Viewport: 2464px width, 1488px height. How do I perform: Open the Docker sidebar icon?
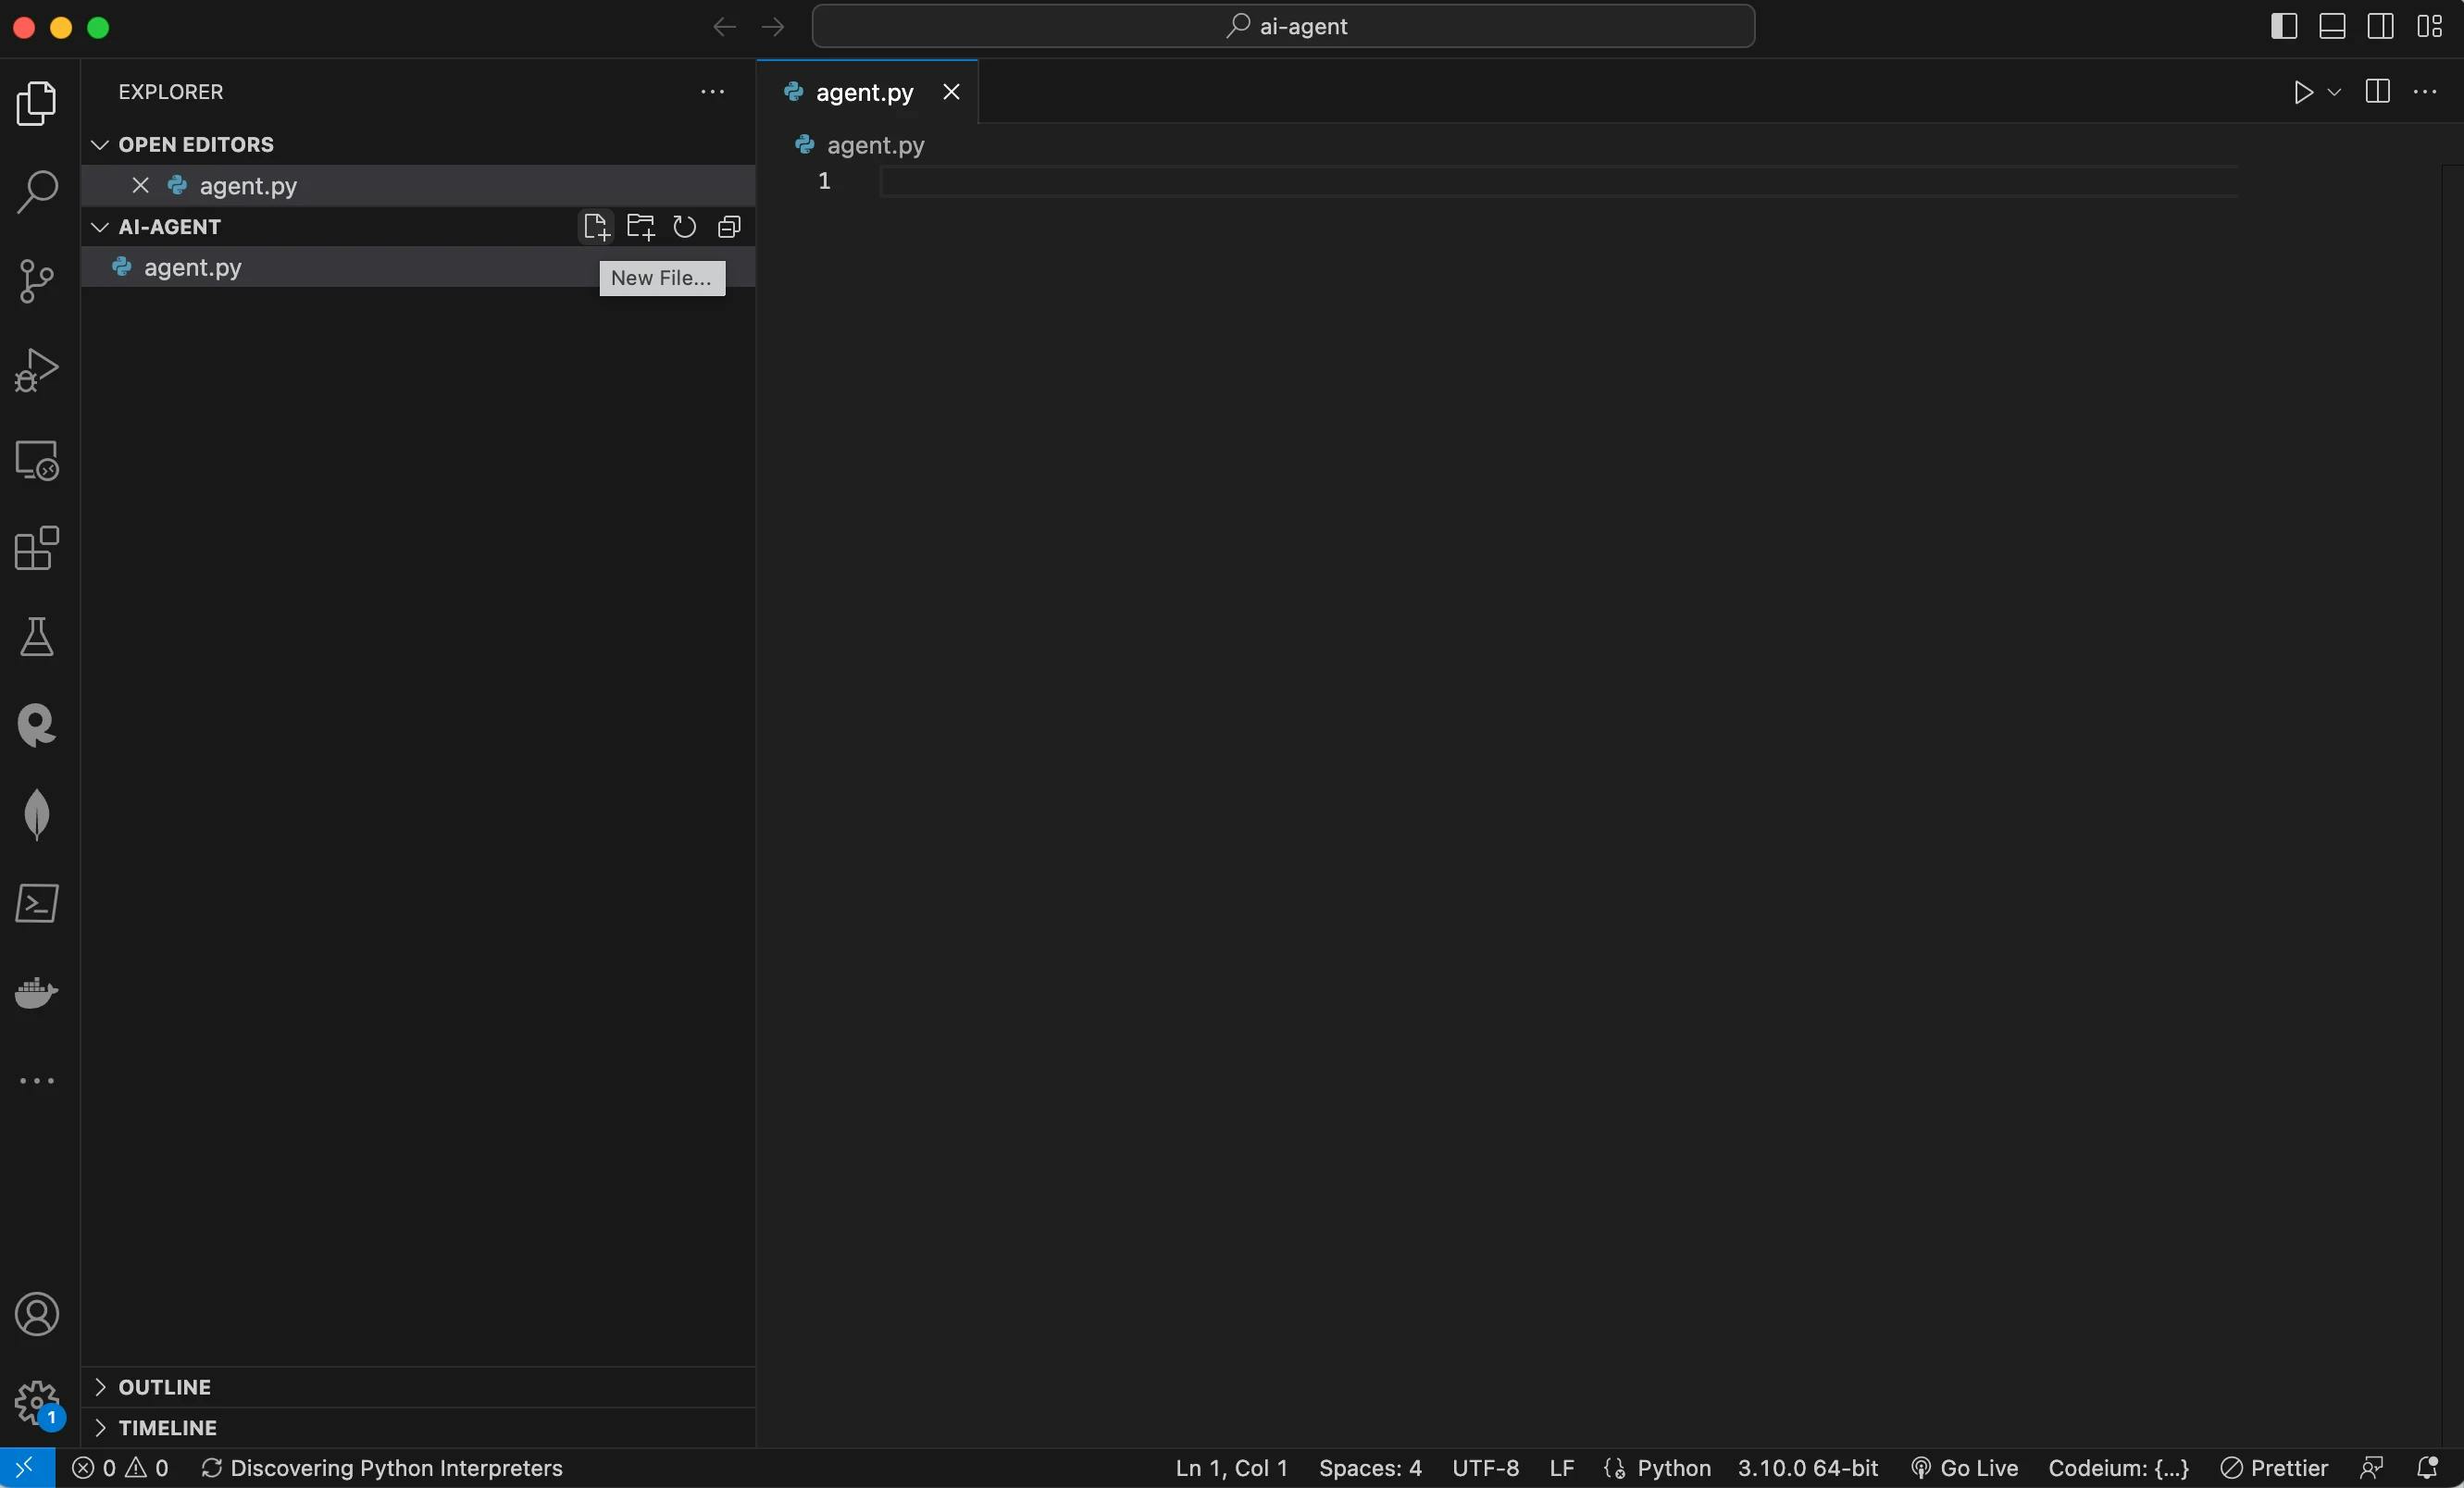(x=37, y=992)
